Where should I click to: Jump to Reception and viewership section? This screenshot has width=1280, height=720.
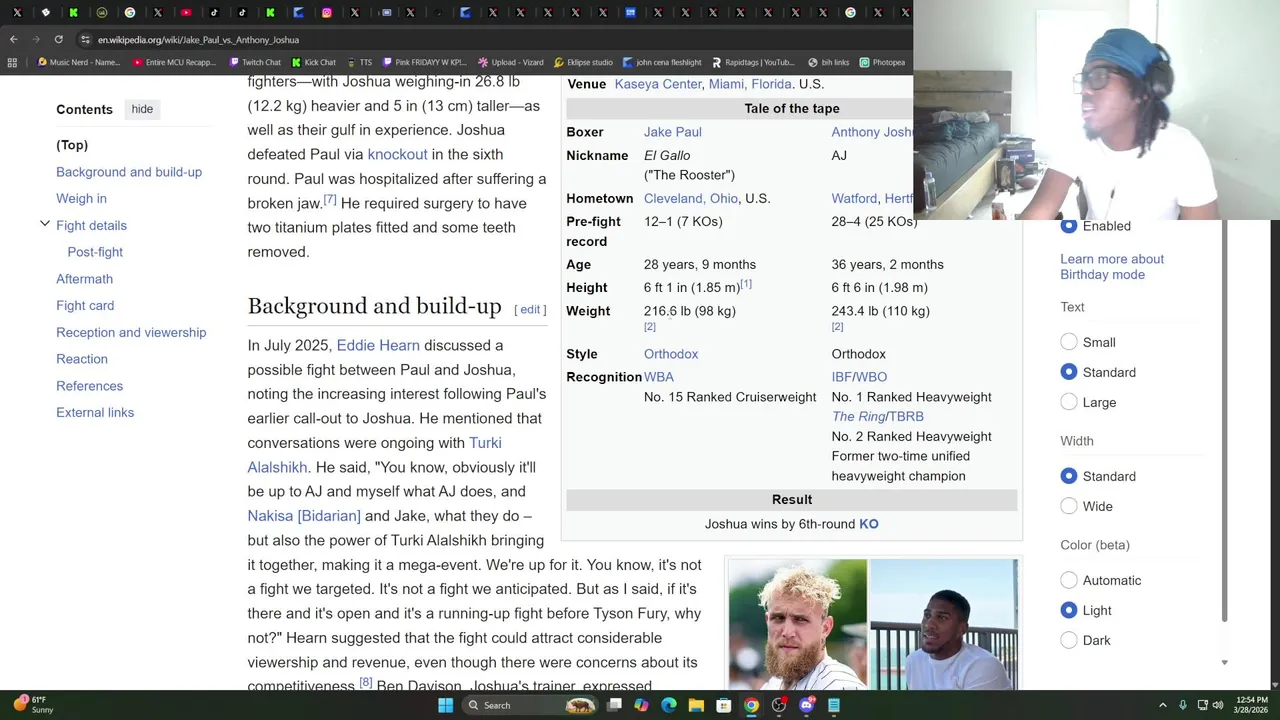tap(131, 332)
